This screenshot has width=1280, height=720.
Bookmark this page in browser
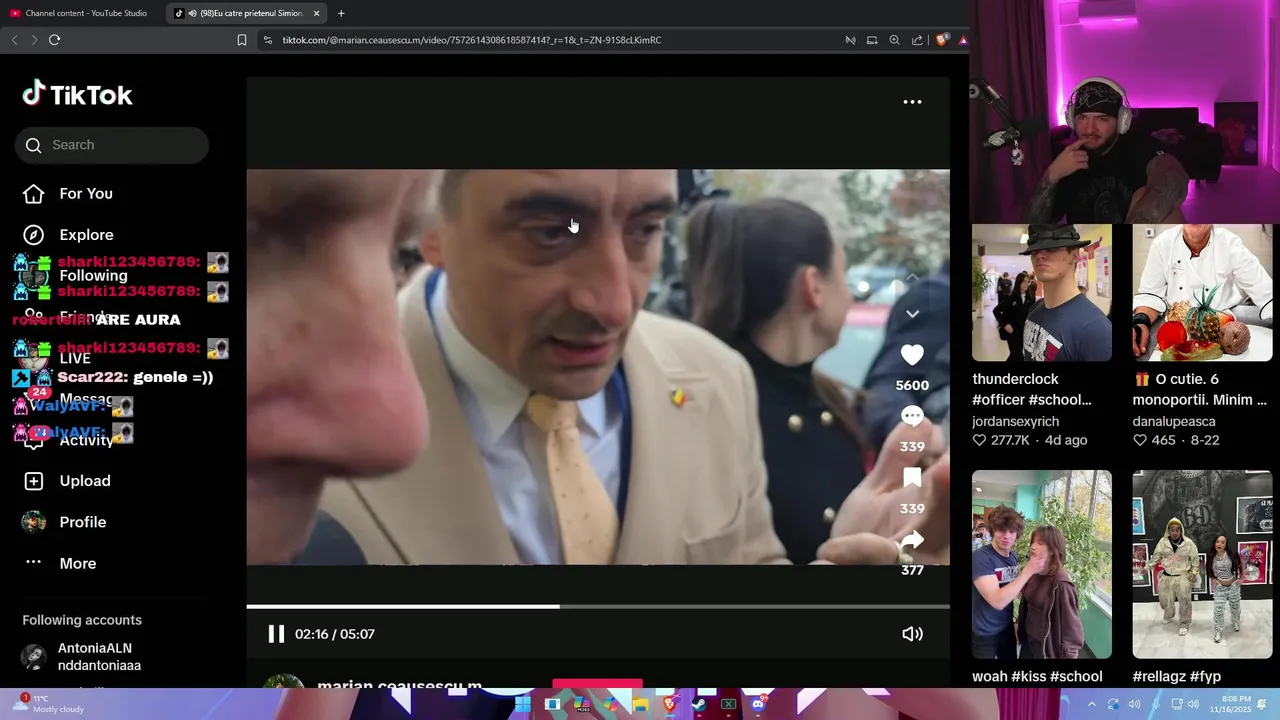tap(241, 40)
